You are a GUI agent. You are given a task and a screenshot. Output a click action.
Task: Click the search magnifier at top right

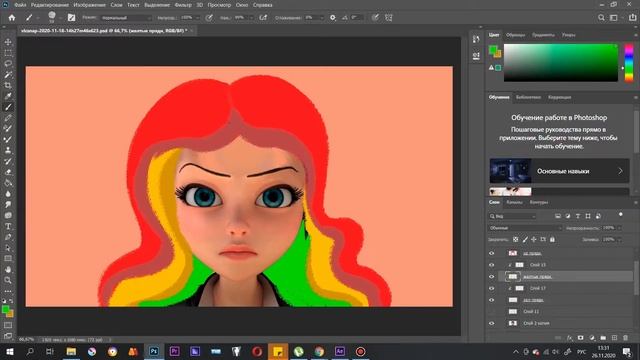coord(601,18)
